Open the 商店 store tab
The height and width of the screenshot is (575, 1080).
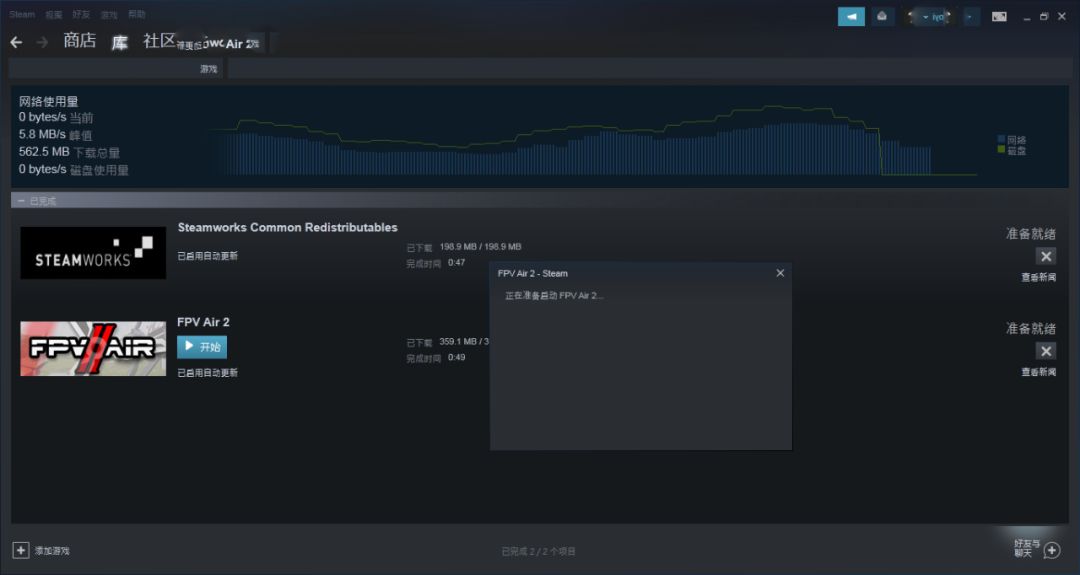coord(79,41)
